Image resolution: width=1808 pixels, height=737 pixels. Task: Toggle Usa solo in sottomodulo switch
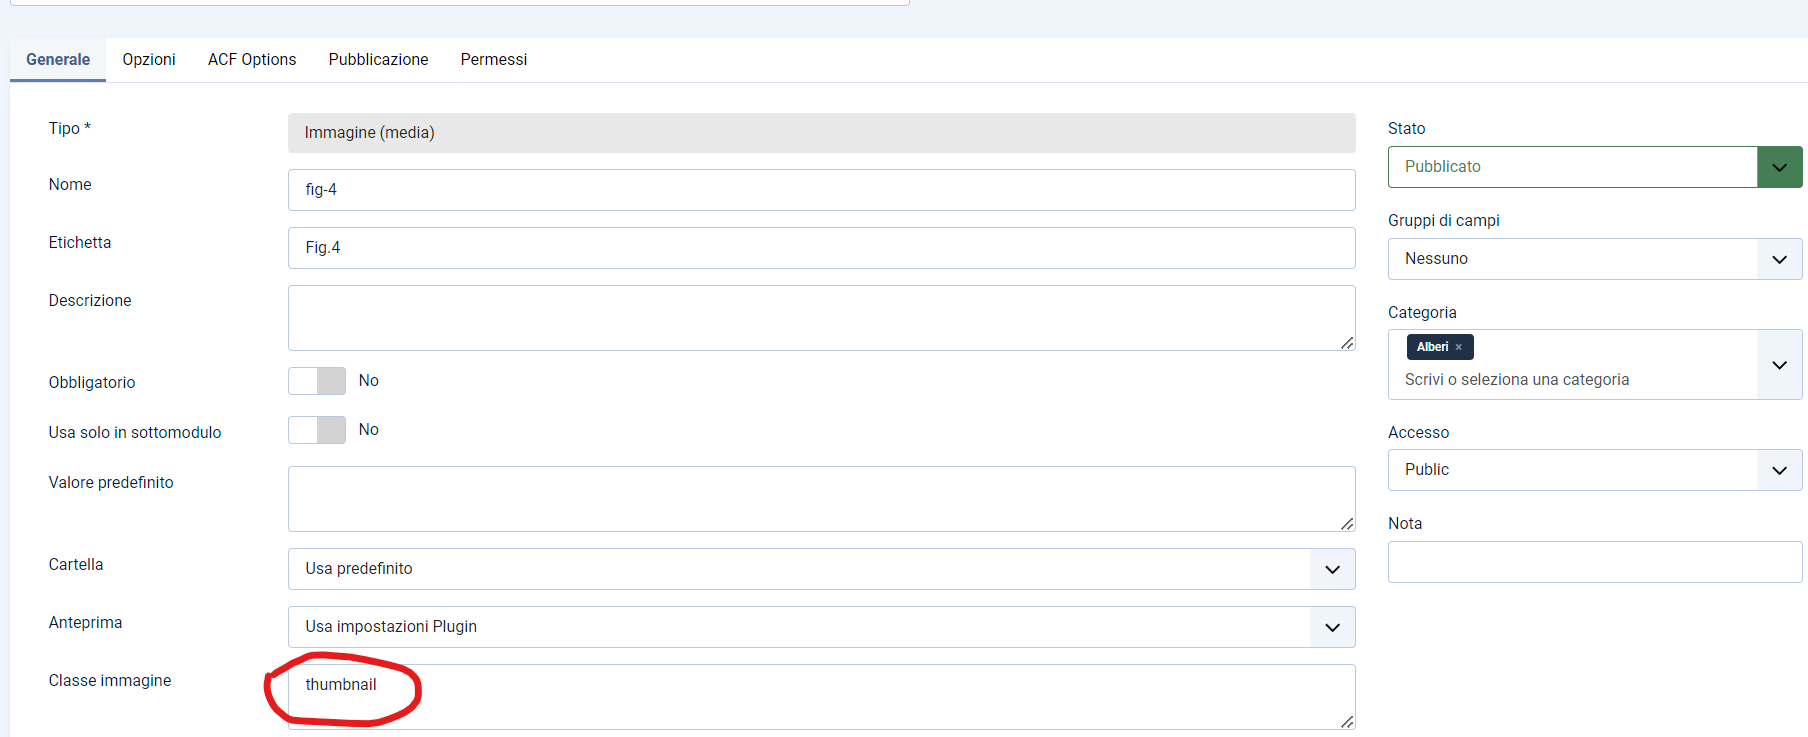(x=317, y=430)
